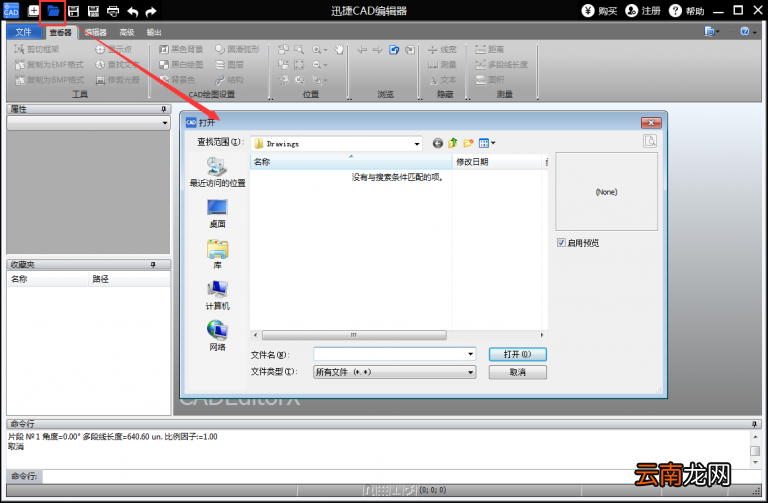Screen dimensions: 768x503
Task: Click the Print icon in the title bar
Action: (113, 11)
